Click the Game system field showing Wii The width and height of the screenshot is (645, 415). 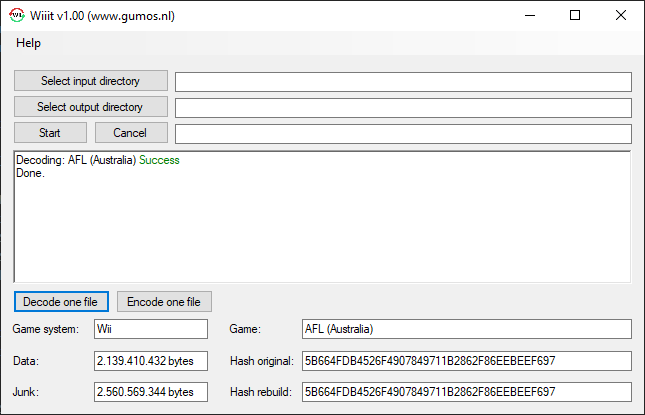tap(150, 329)
